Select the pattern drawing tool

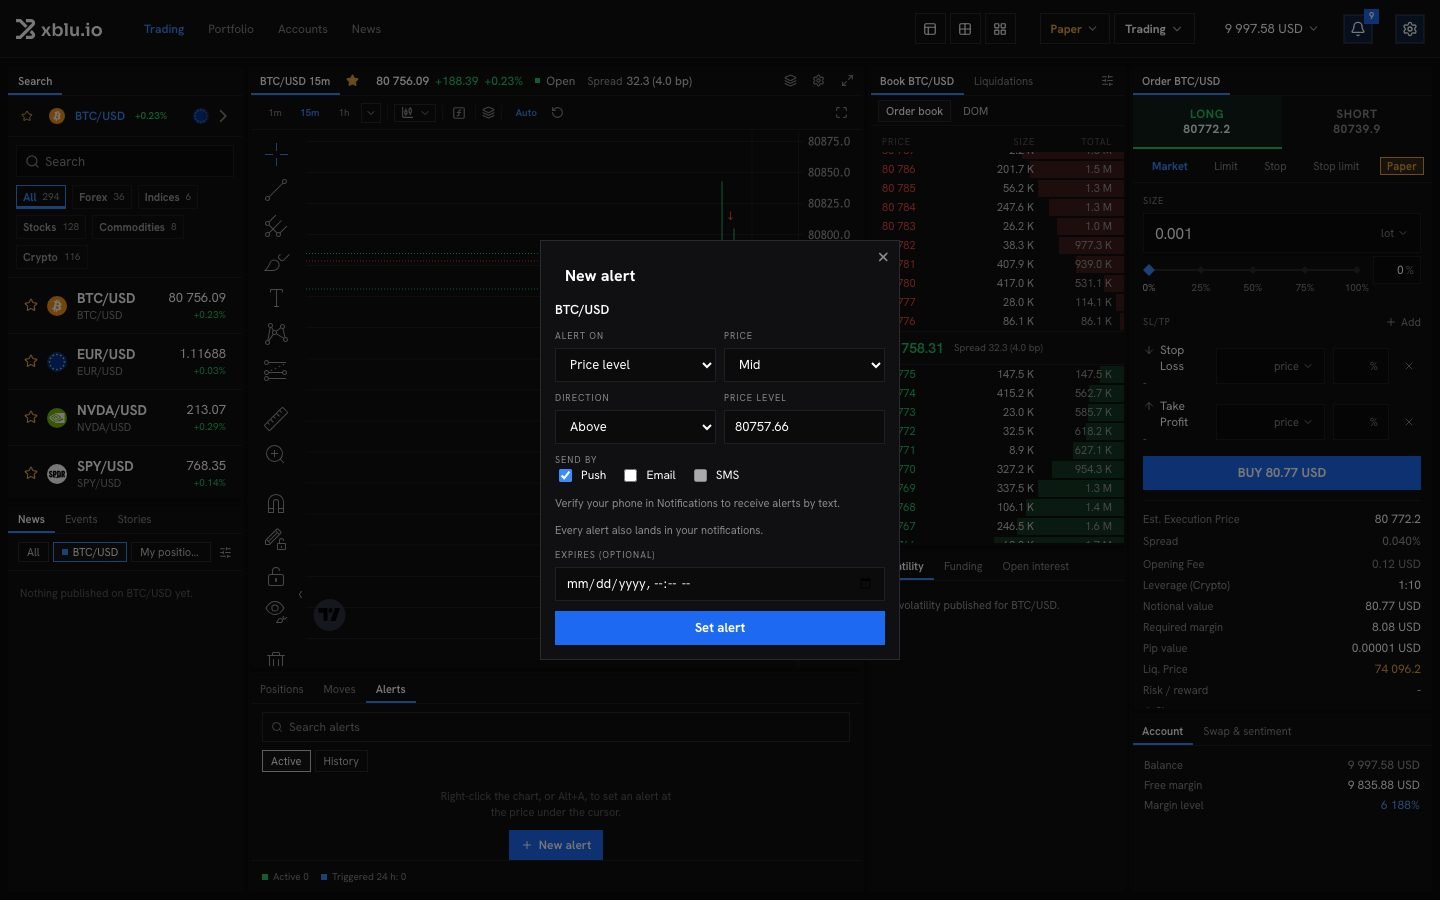pyautogui.click(x=276, y=334)
